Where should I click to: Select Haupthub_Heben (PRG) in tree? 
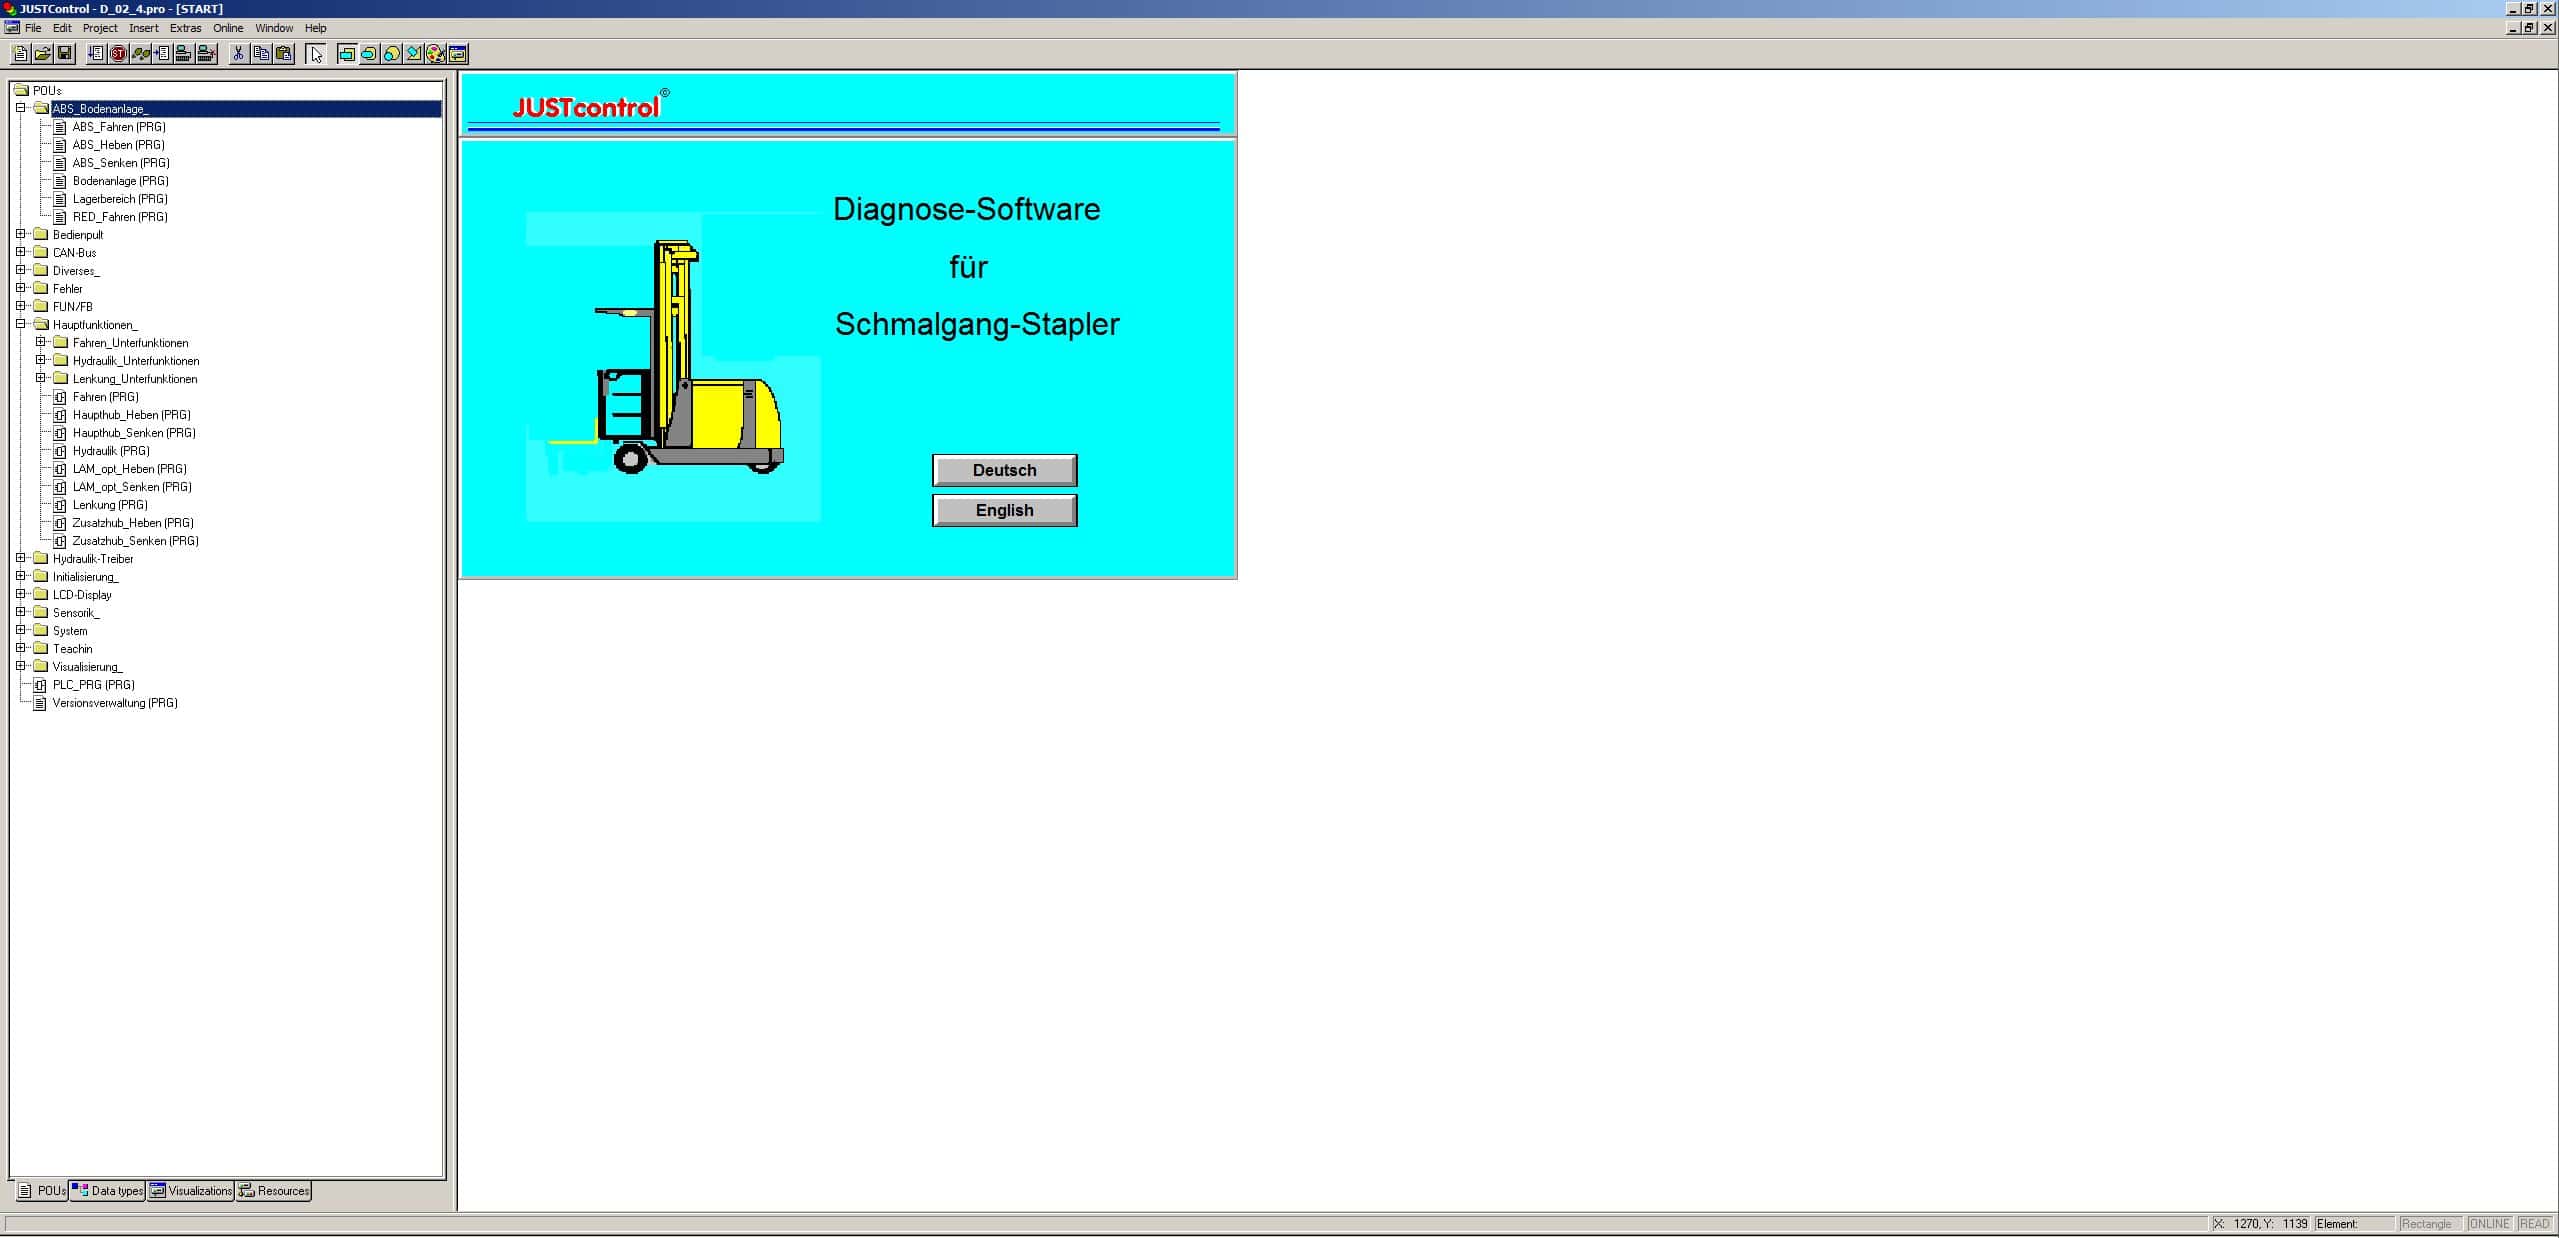[x=131, y=415]
